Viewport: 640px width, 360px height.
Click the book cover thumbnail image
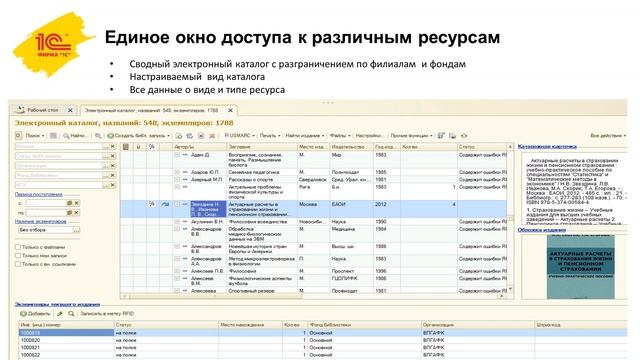[580, 267]
